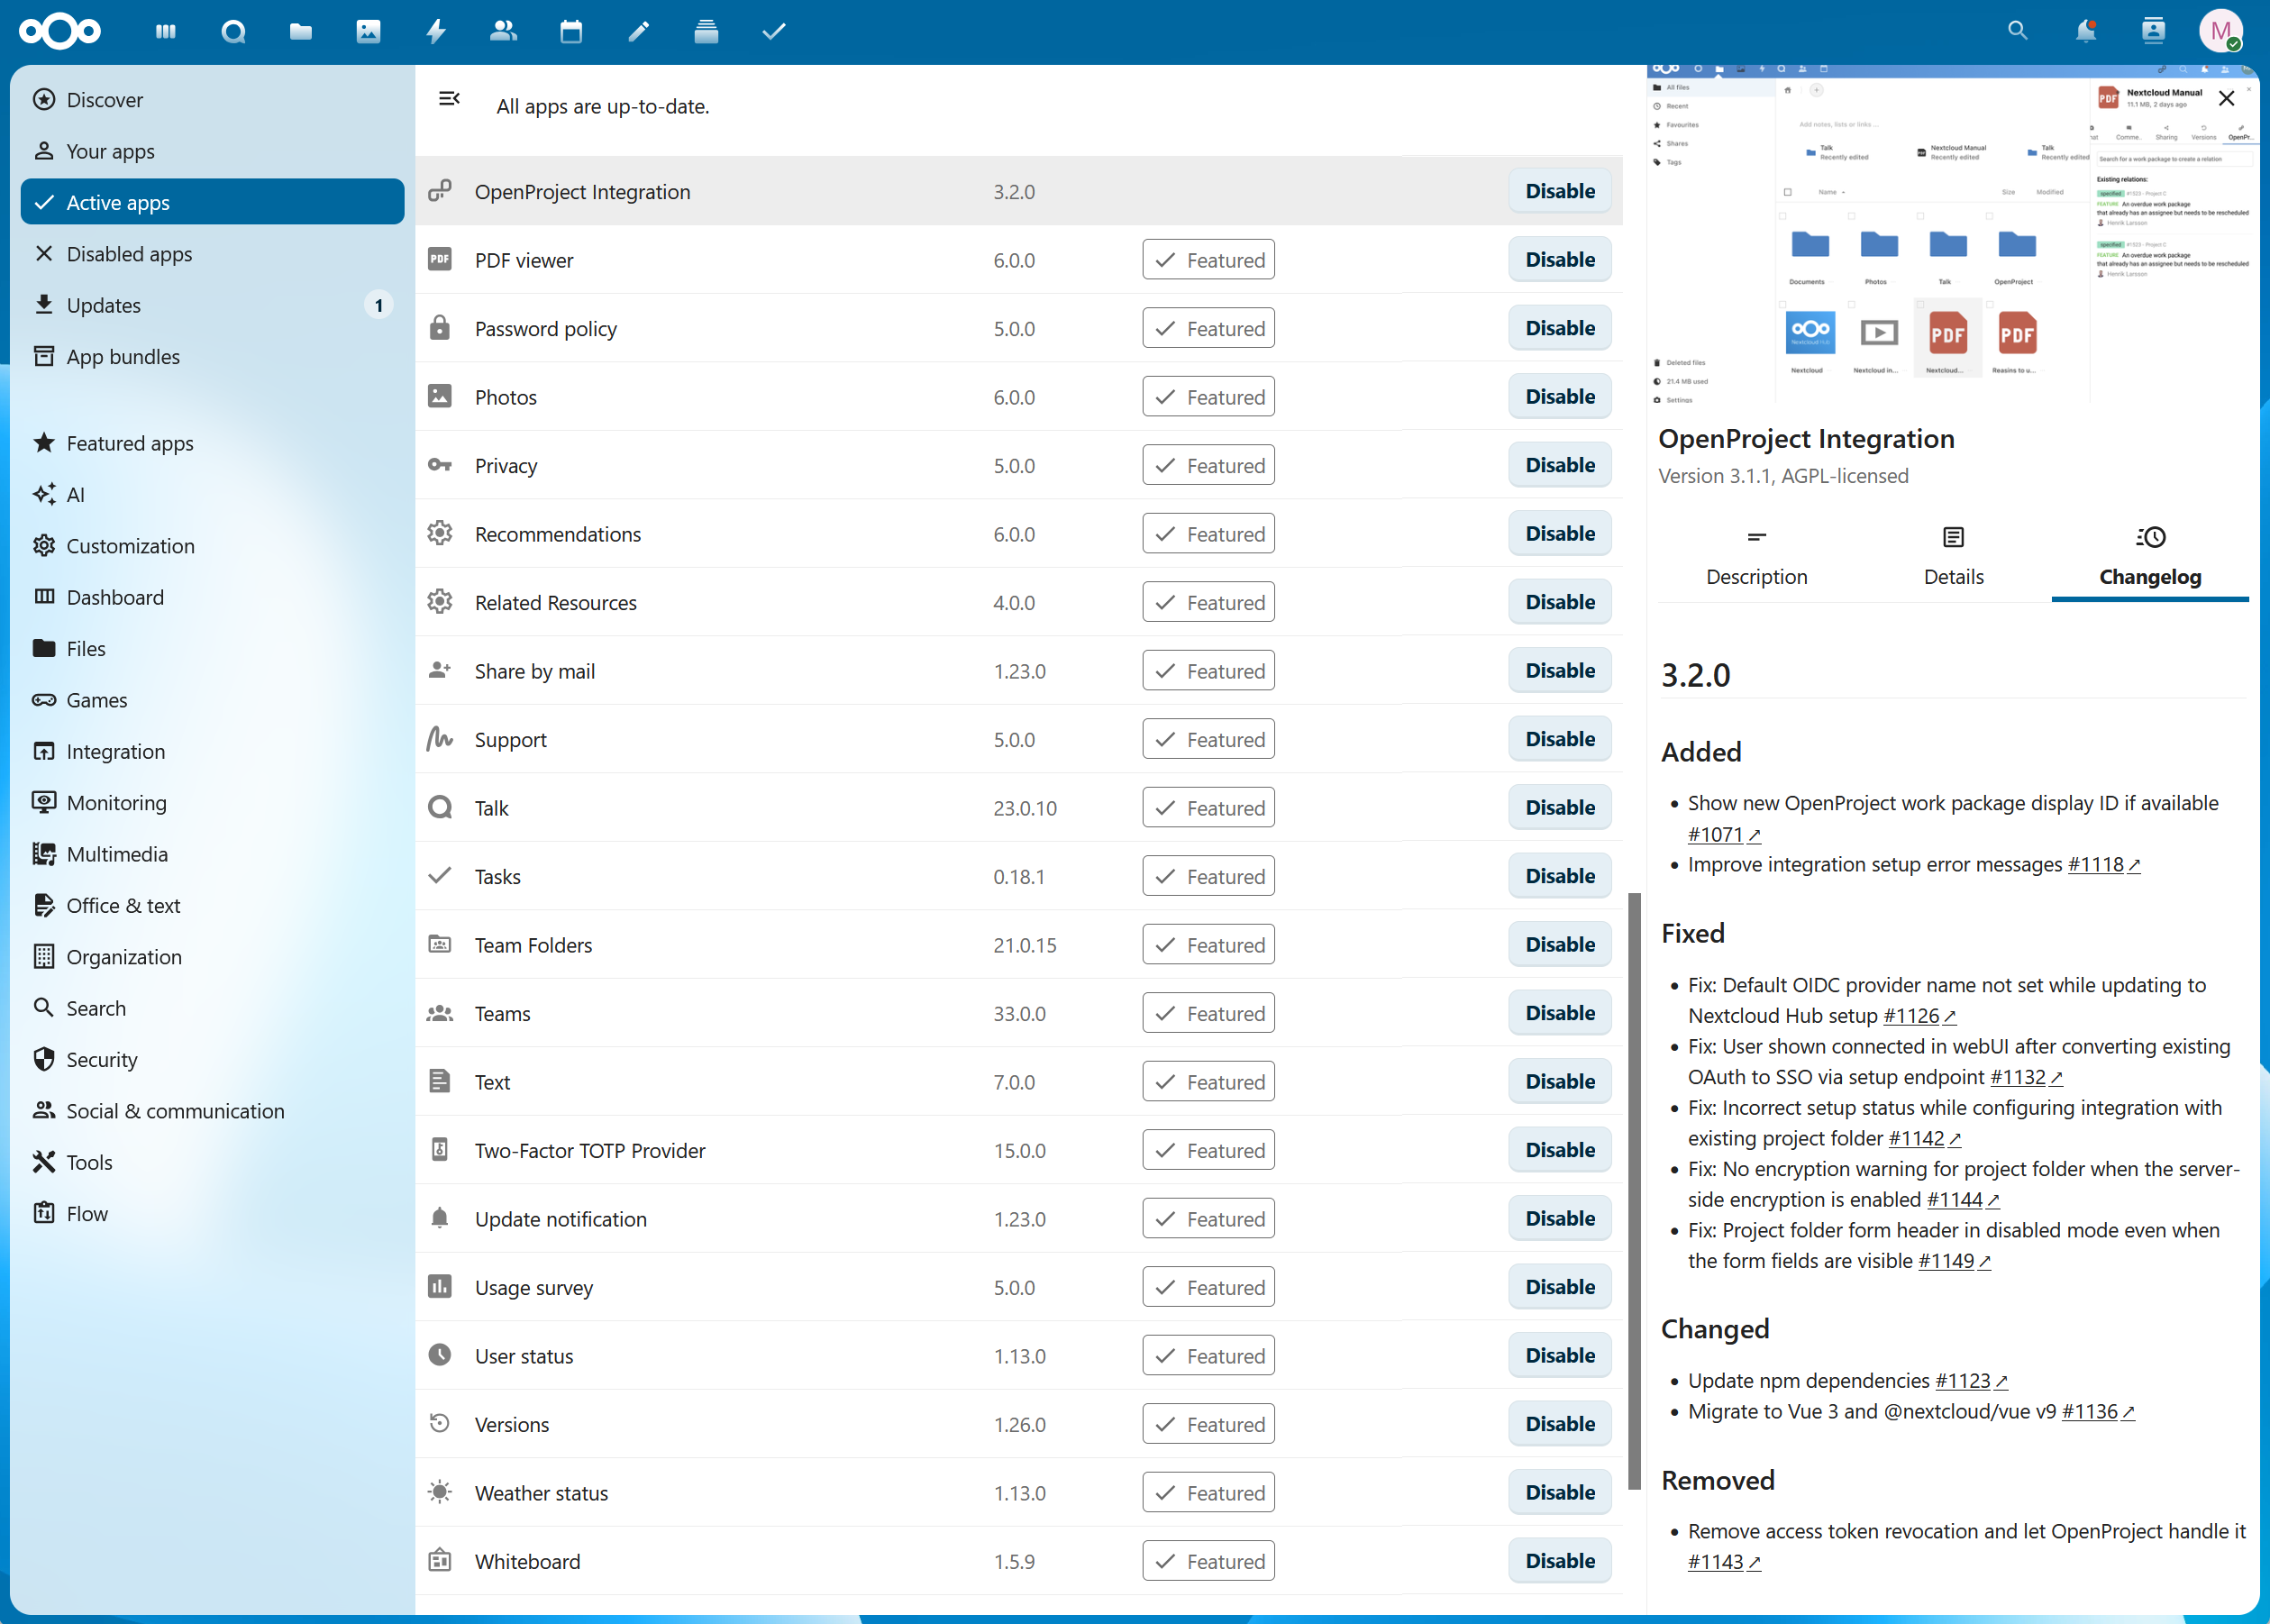Open the Security category
This screenshot has width=2270, height=1624.
212,1059
